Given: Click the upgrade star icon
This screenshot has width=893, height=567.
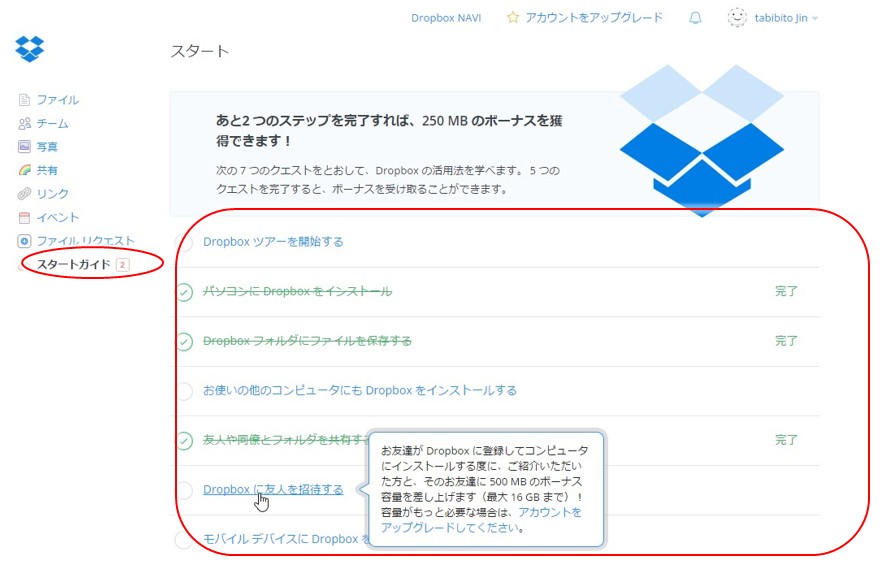Looking at the screenshot, I should [x=513, y=18].
